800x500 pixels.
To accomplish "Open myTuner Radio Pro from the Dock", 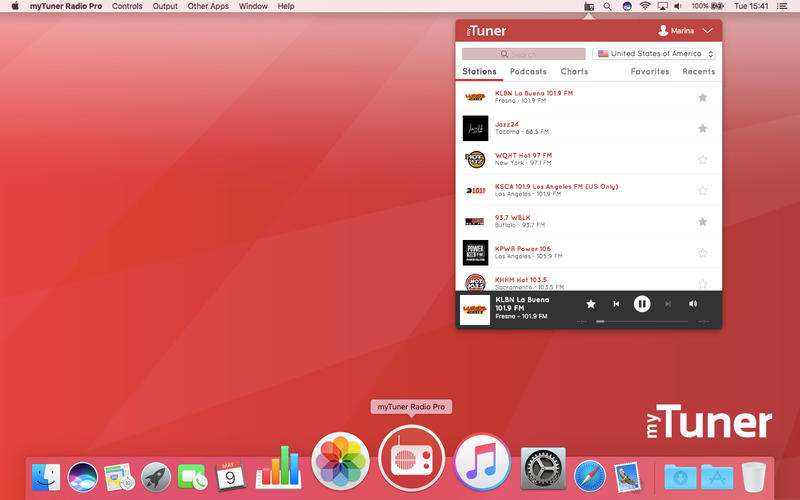I will pyautogui.click(x=411, y=458).
